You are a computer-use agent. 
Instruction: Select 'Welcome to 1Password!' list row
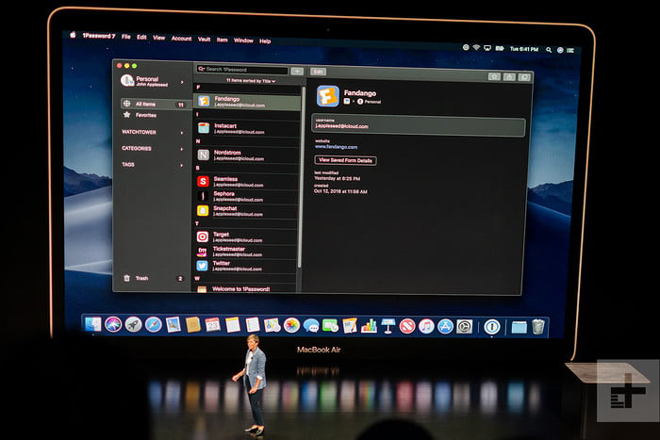pos(246,289)
